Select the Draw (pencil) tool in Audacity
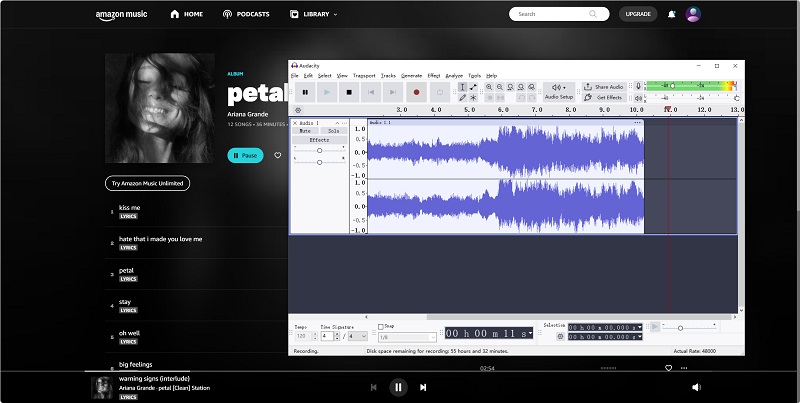This screenshot has width=800, height=403. (x=462, y=97)
